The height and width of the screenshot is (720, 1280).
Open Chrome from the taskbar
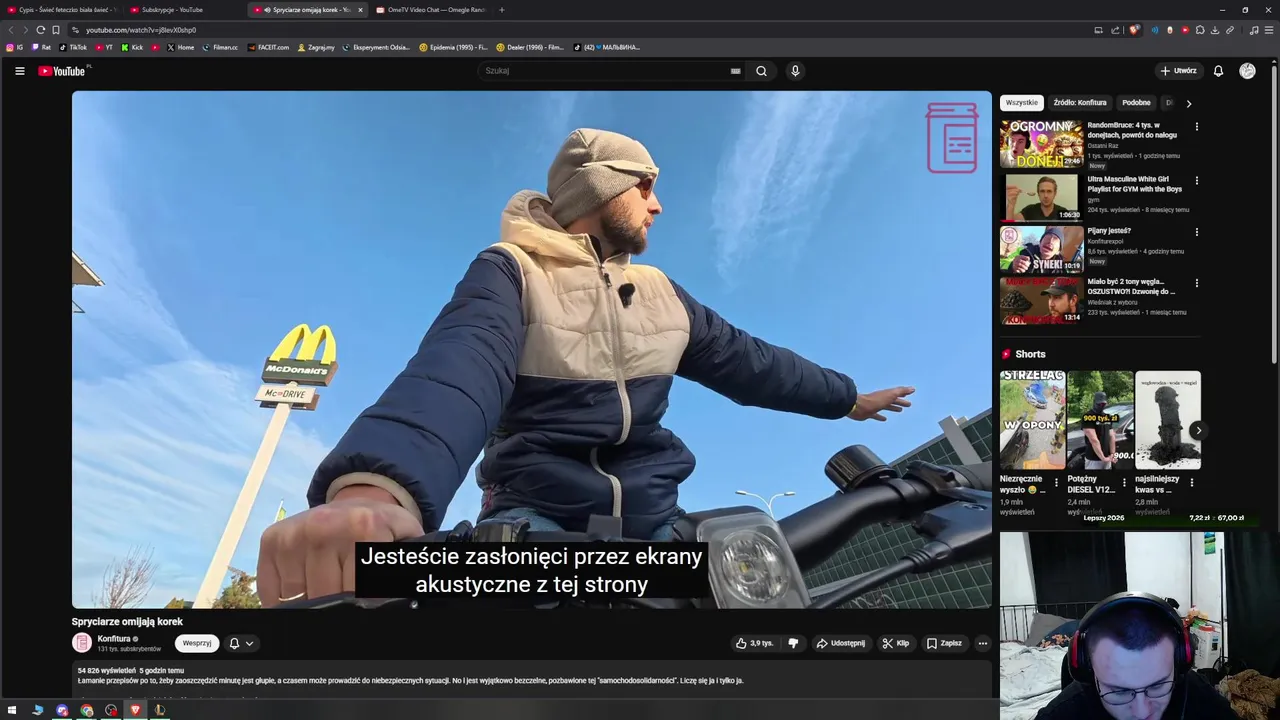[x=87, y=710]
